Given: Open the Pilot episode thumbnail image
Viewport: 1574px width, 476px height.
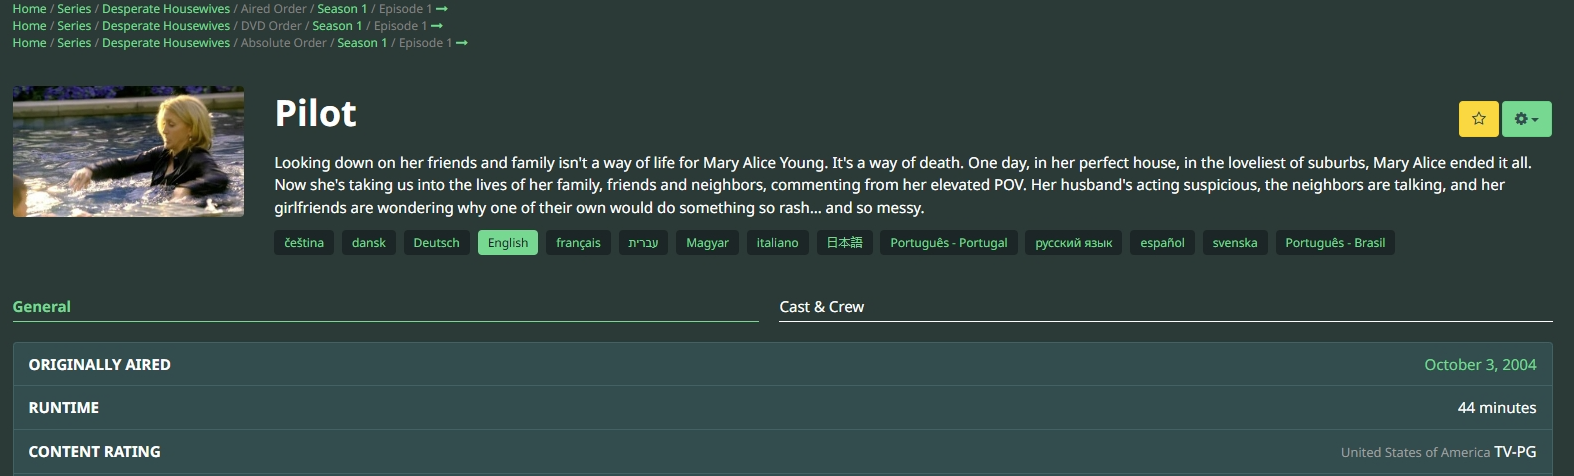Looking at the screenshot, I should pyautogui.click(x=128, y=151).
